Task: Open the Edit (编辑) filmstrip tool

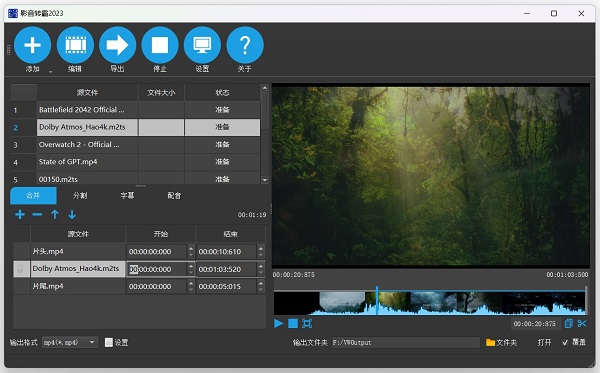Action: [x=75, y=45]
